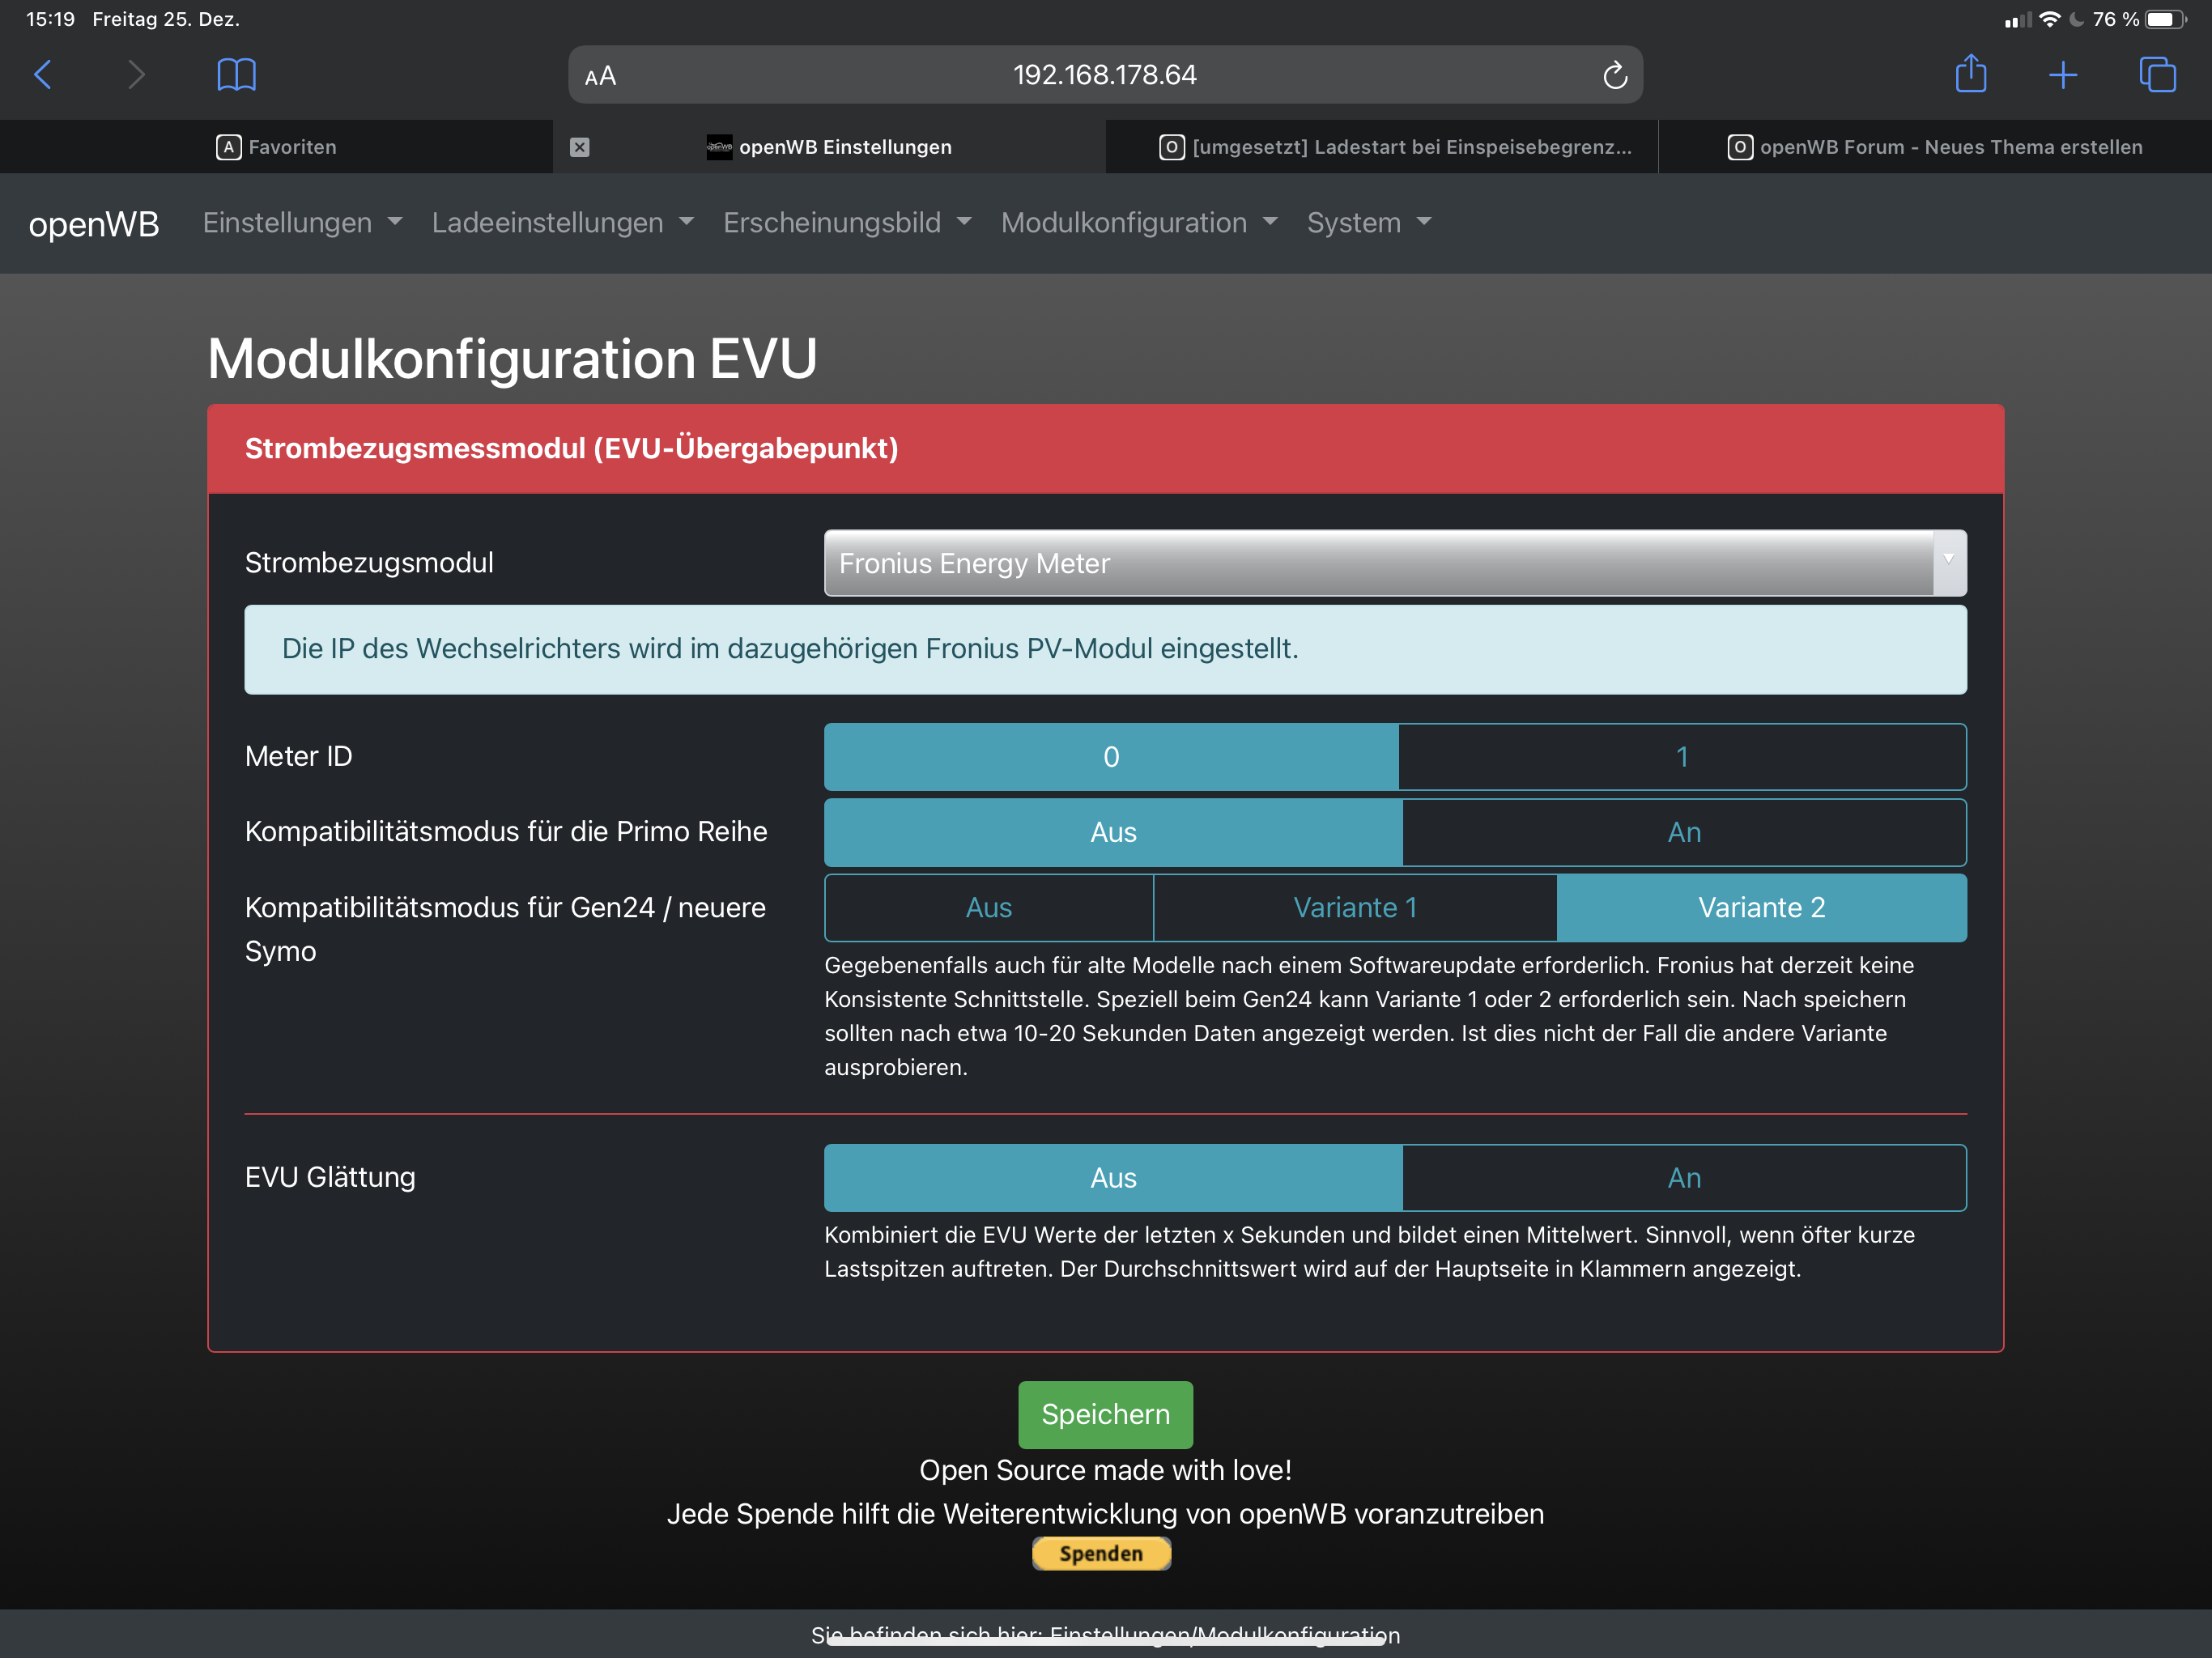Select Variante 1 for Gen24 mode

tap(1354, 908)
